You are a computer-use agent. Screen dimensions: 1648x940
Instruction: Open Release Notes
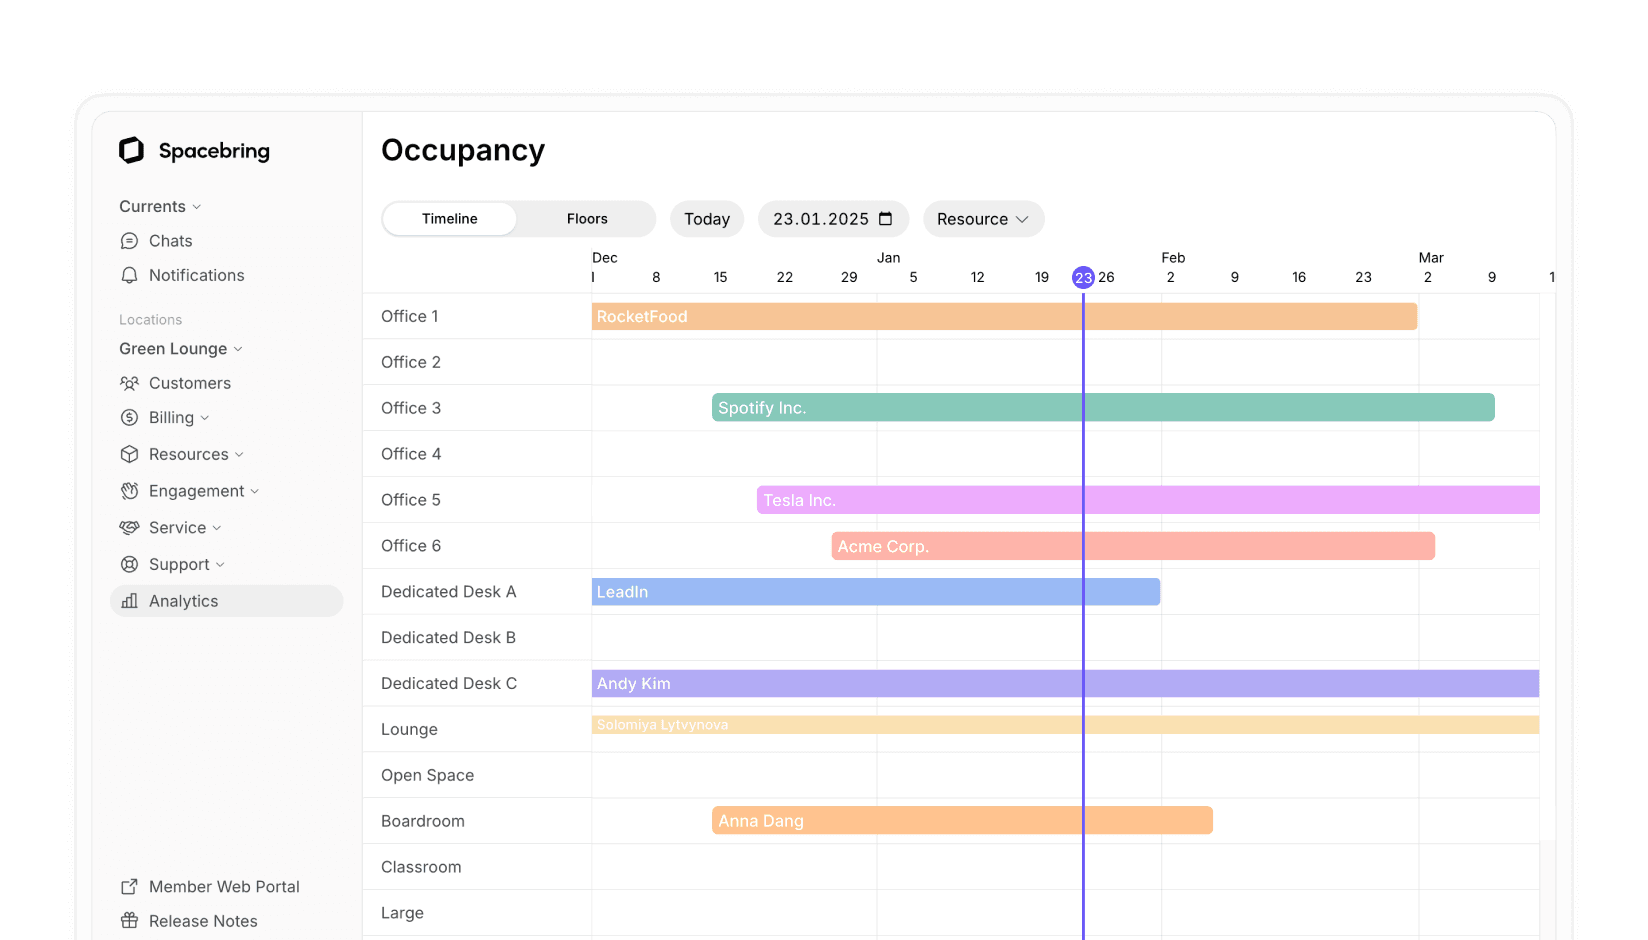(x=203, y=920)
